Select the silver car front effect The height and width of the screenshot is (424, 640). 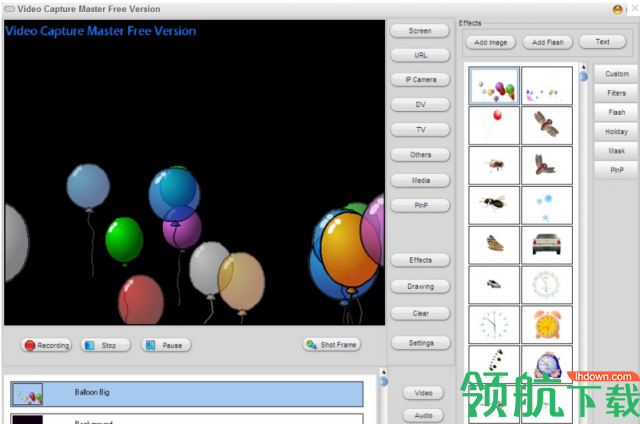pyautogui.click(x=547, y=245)
